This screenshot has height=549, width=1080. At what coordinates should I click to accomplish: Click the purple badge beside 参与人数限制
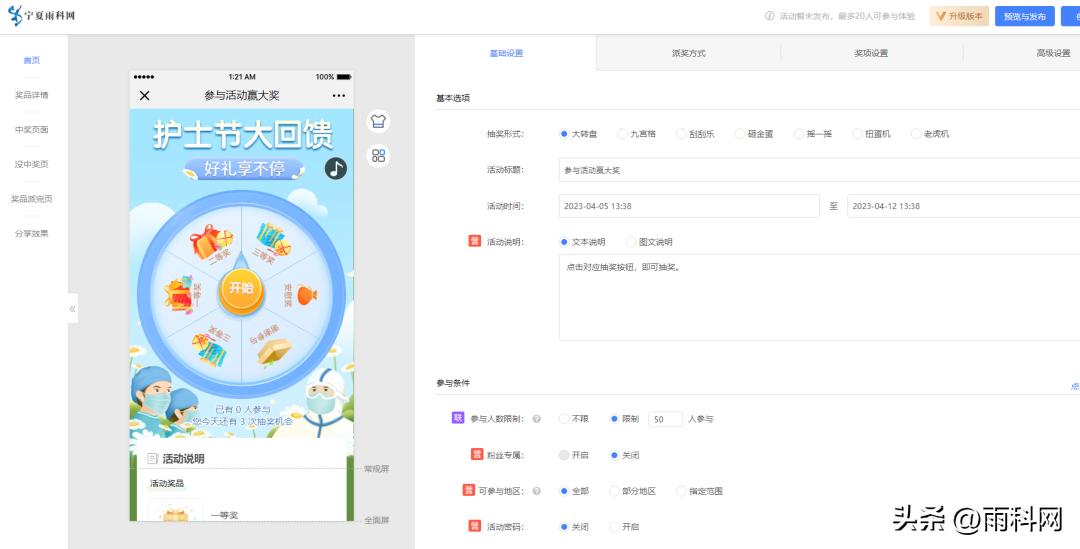point(458,417)
